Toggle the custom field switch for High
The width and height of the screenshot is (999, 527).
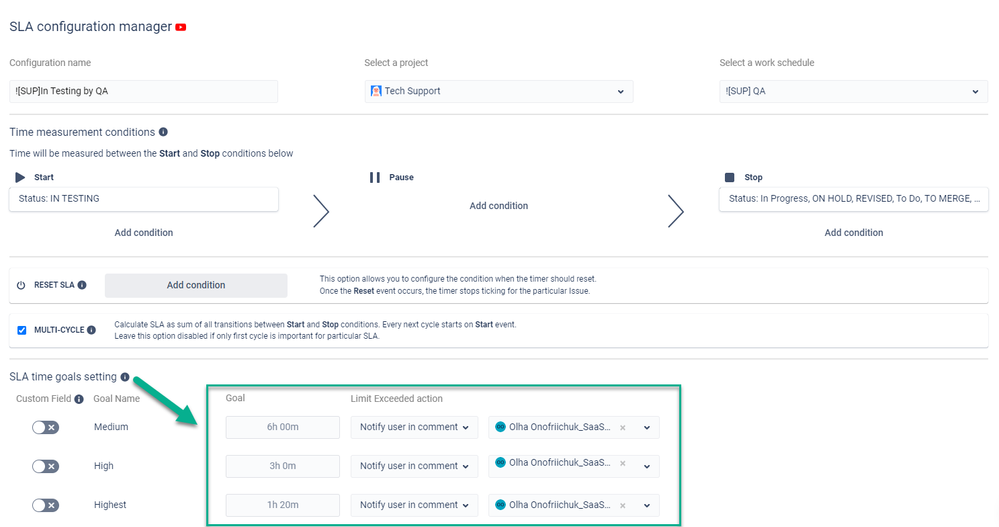45,466
